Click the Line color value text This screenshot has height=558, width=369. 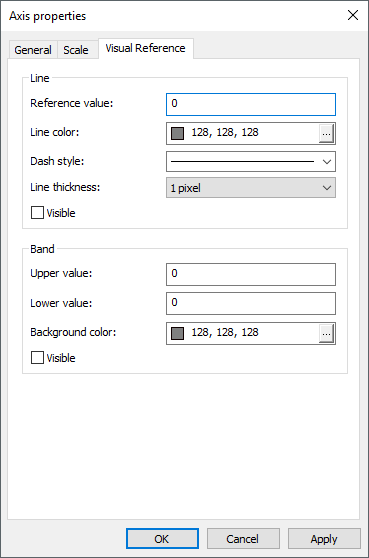[x=225, y=132]
